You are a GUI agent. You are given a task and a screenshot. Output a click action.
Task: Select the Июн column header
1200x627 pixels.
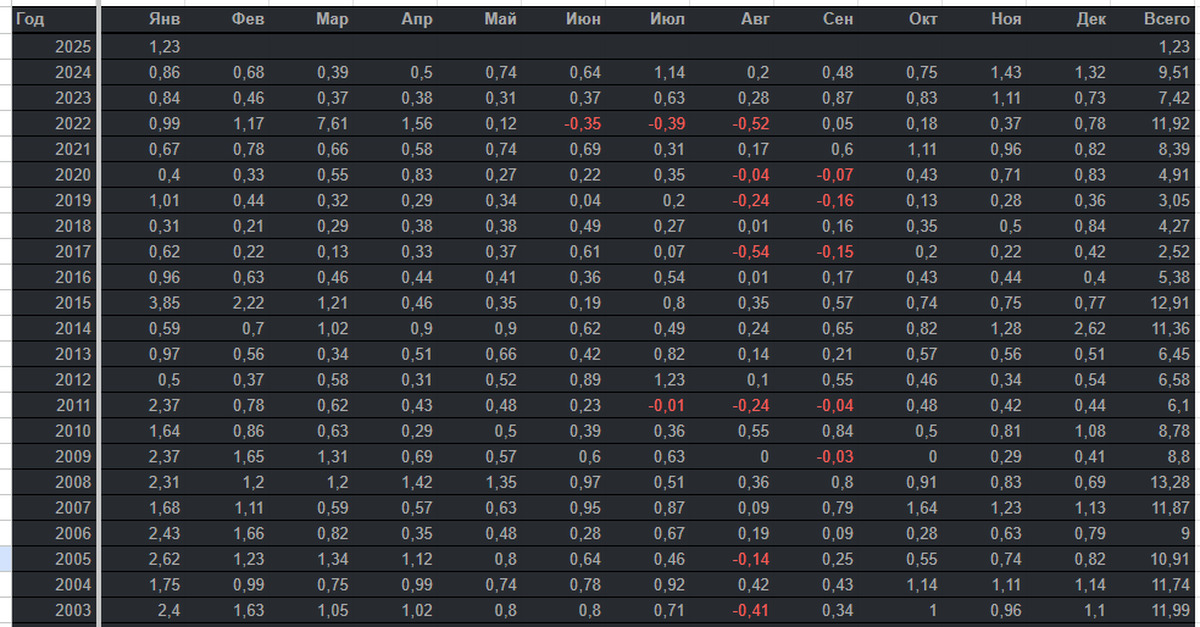click(583, 20)
